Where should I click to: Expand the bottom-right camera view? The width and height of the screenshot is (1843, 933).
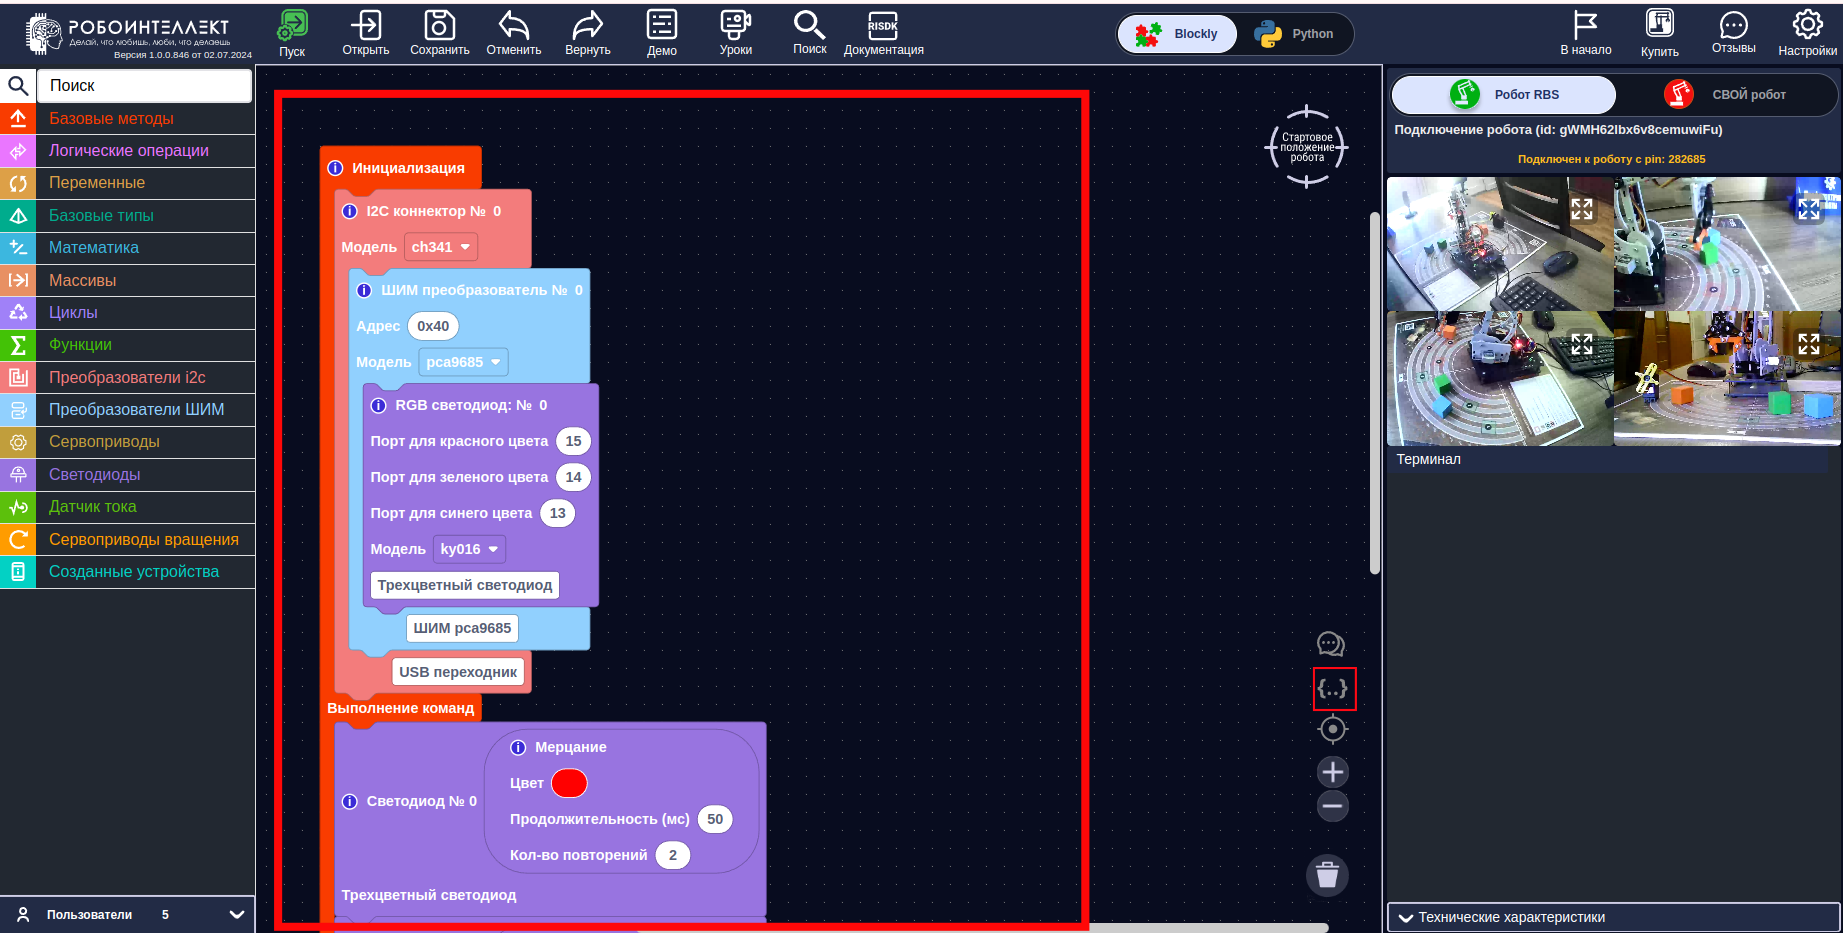point(1809,344)
